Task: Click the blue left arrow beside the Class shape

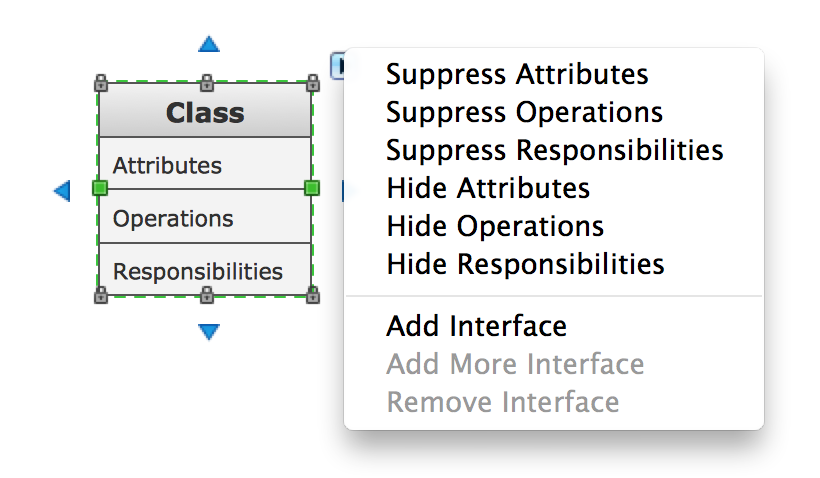Action: 62,190
